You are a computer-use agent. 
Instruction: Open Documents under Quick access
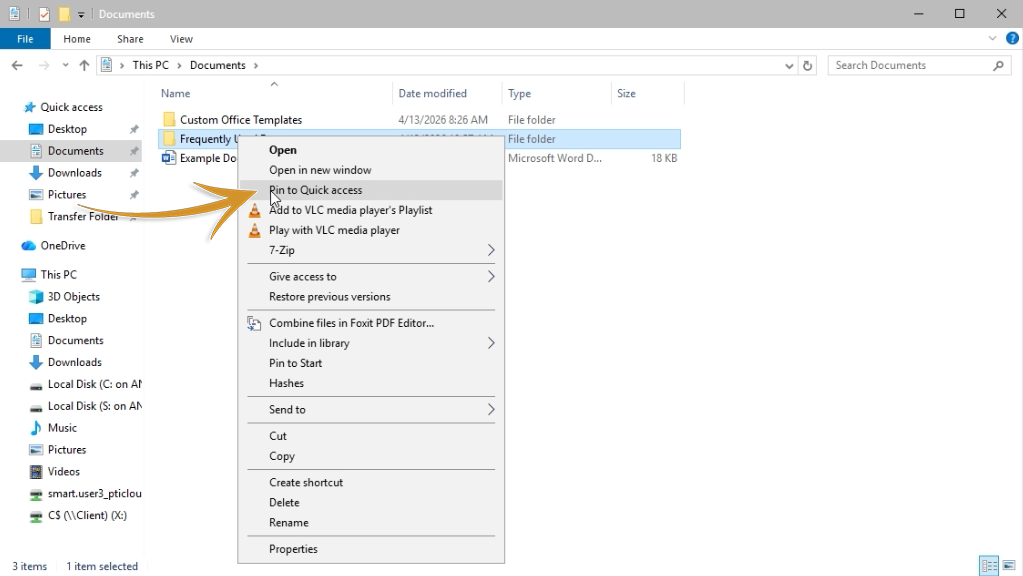coord(76,151)
